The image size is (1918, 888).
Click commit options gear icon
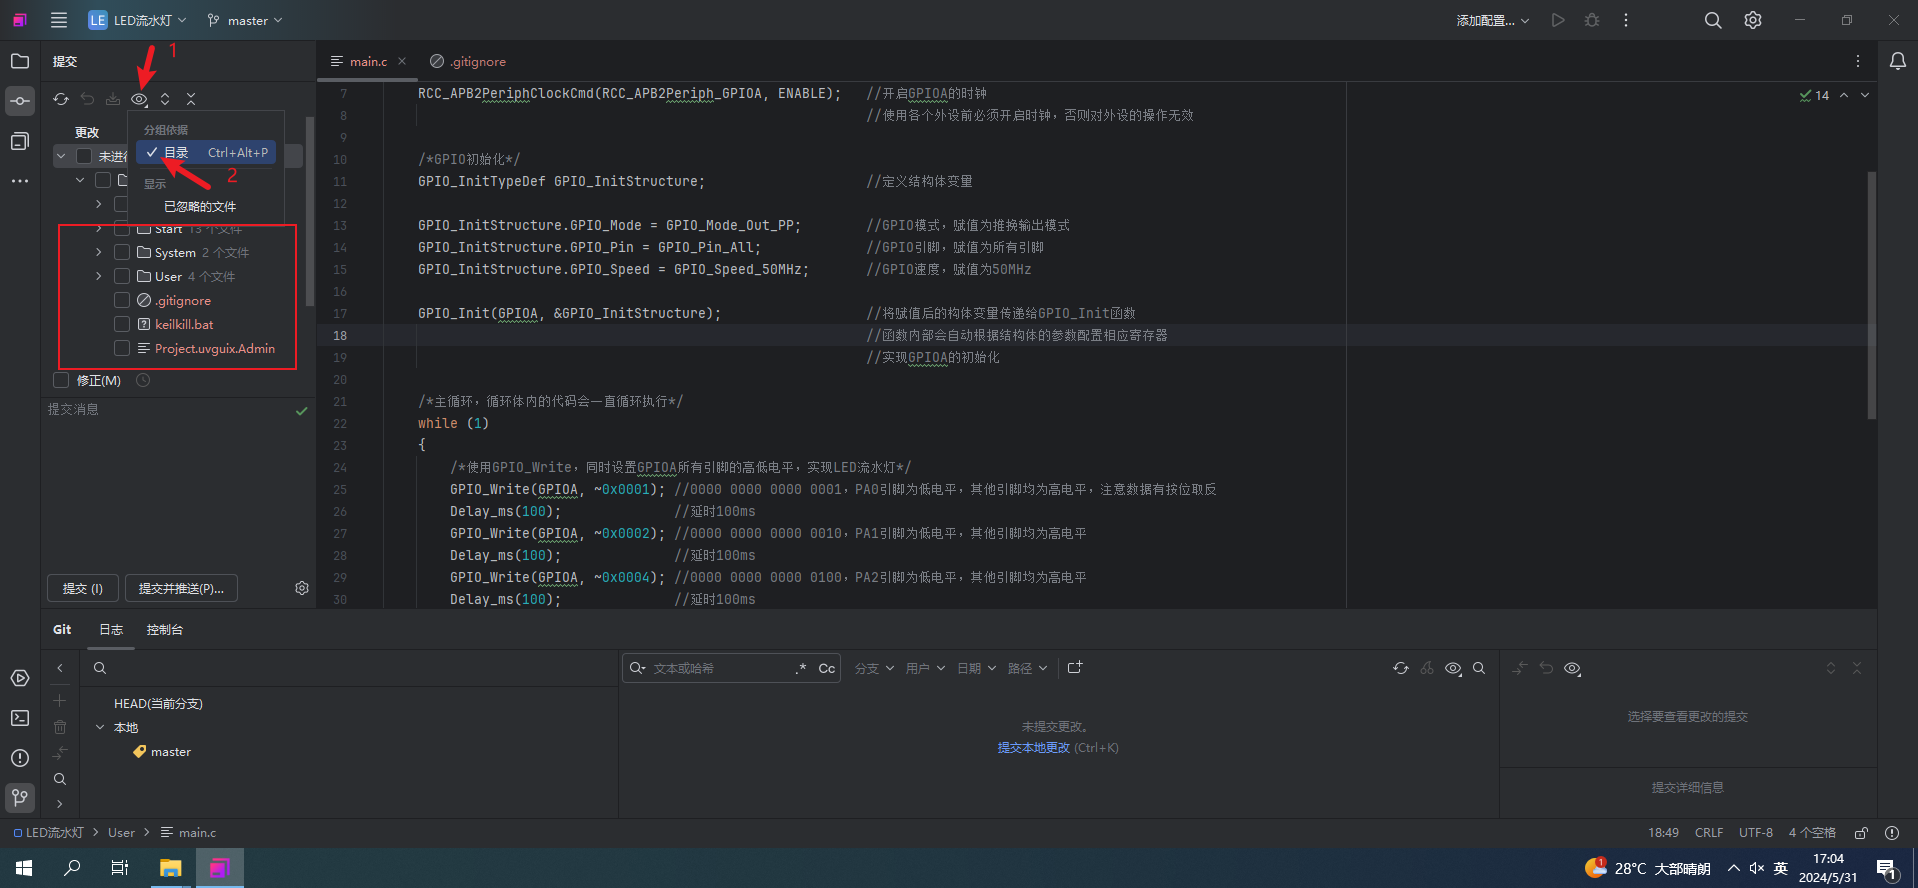click(x=302, y=588)
